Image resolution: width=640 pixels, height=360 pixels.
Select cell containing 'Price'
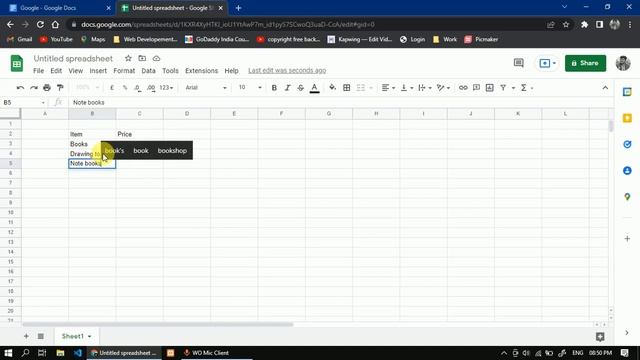(140, 134)
